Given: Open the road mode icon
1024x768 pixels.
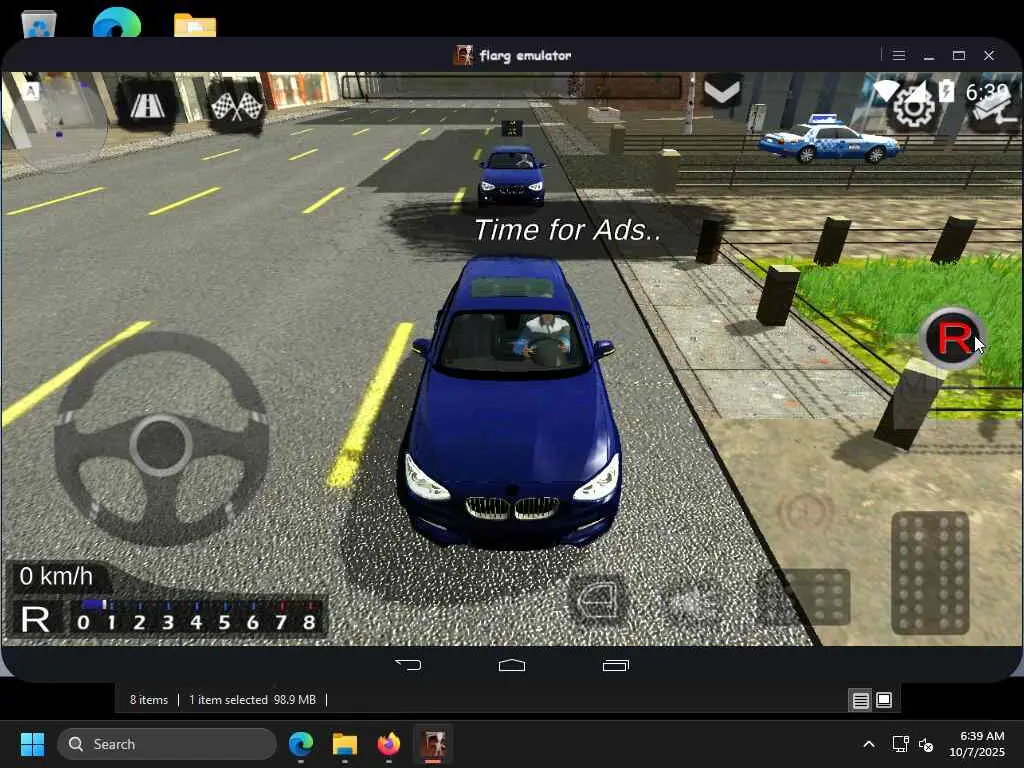Looking at the screenshot, I should 148,104.
